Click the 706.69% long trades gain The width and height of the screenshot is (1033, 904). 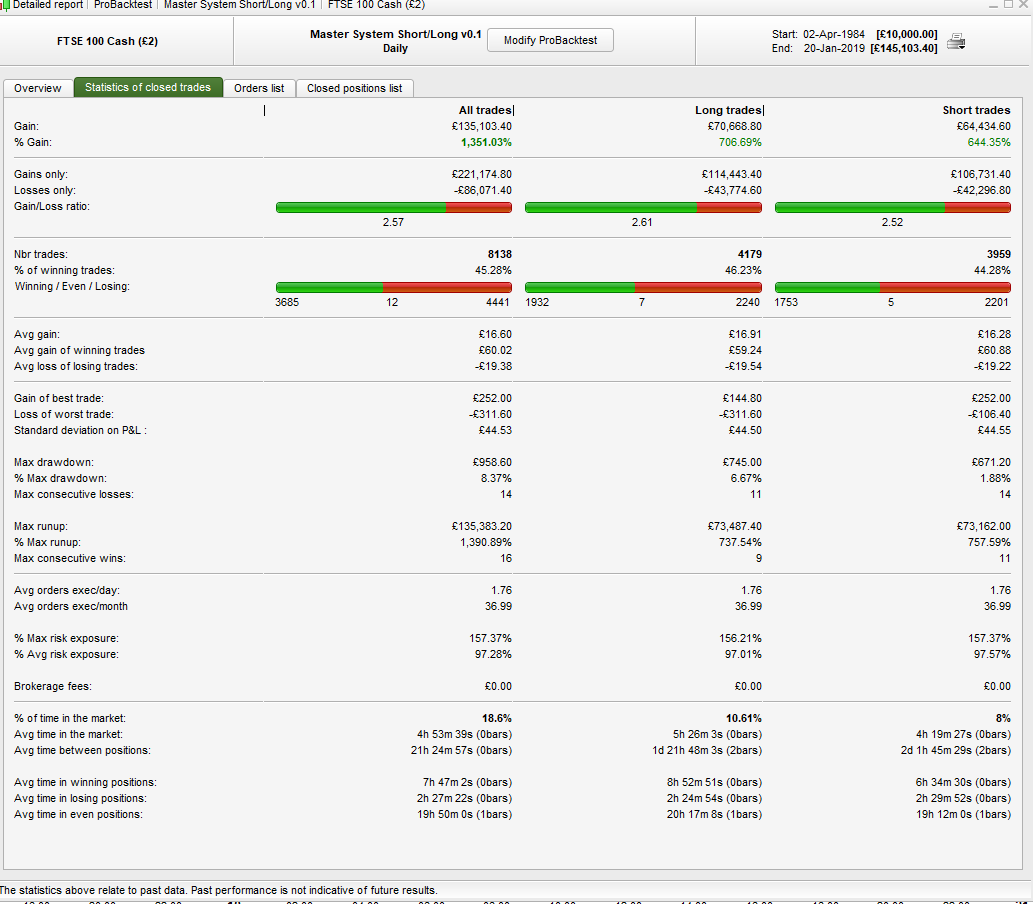click(740, 142)
